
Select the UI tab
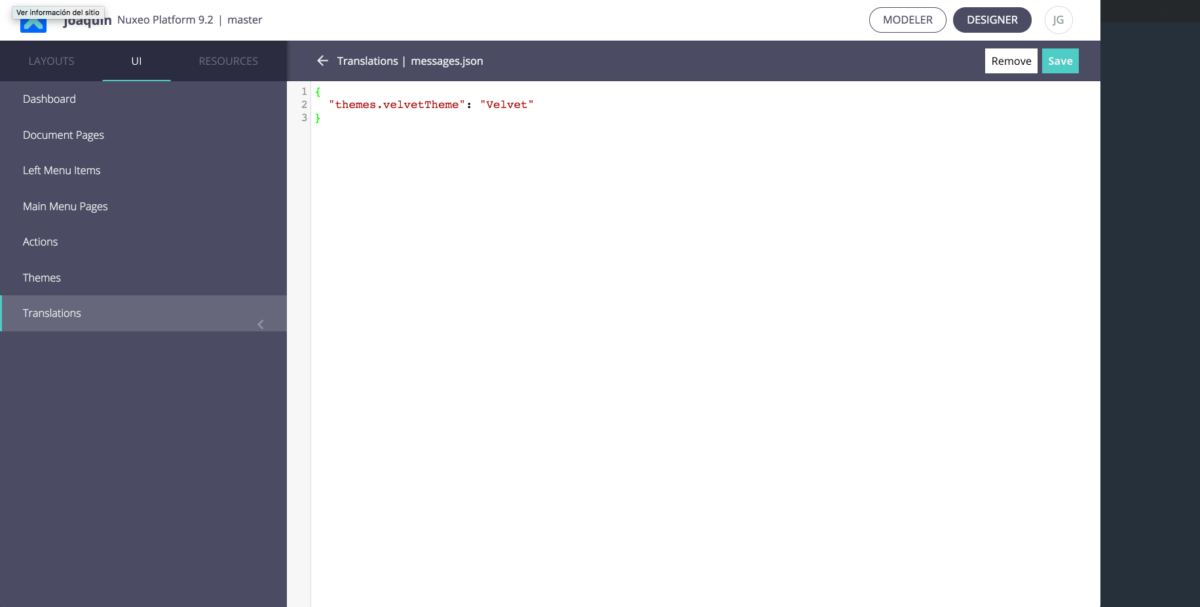tap(136, 61)
